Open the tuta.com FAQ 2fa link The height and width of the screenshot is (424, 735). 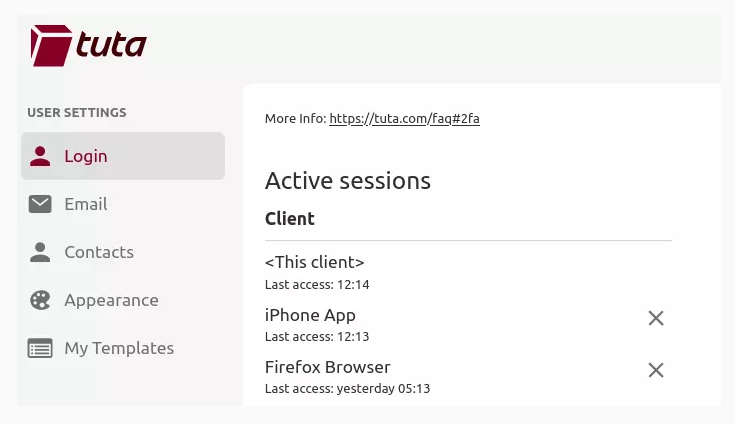(404, 119)
